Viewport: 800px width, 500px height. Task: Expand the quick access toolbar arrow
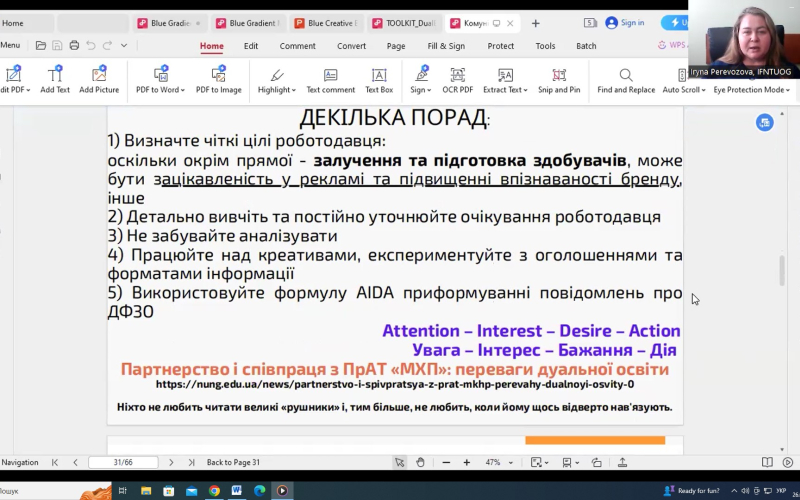point(124,45)
